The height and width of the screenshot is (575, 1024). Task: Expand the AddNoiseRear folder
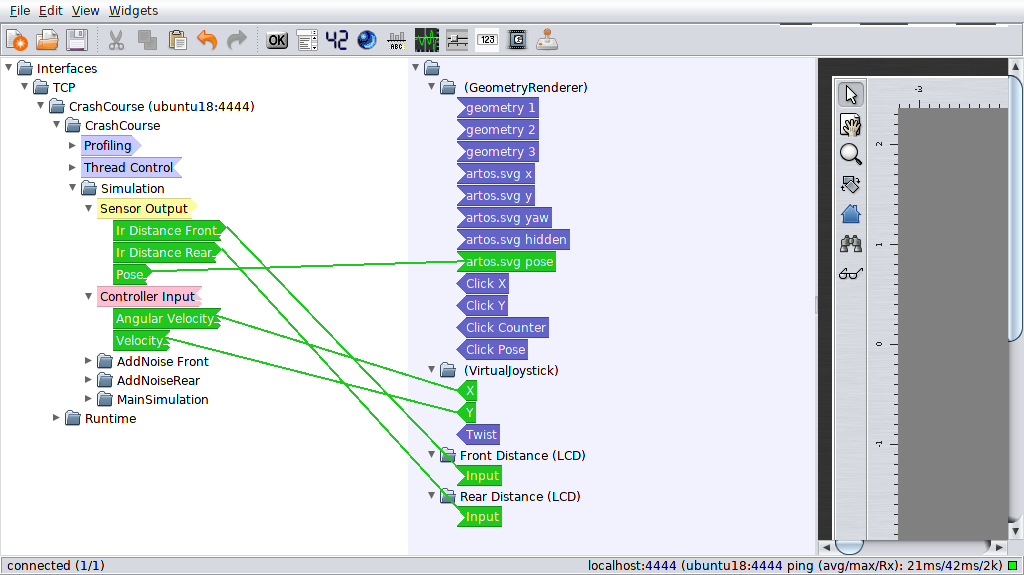(x=89, y=379)
